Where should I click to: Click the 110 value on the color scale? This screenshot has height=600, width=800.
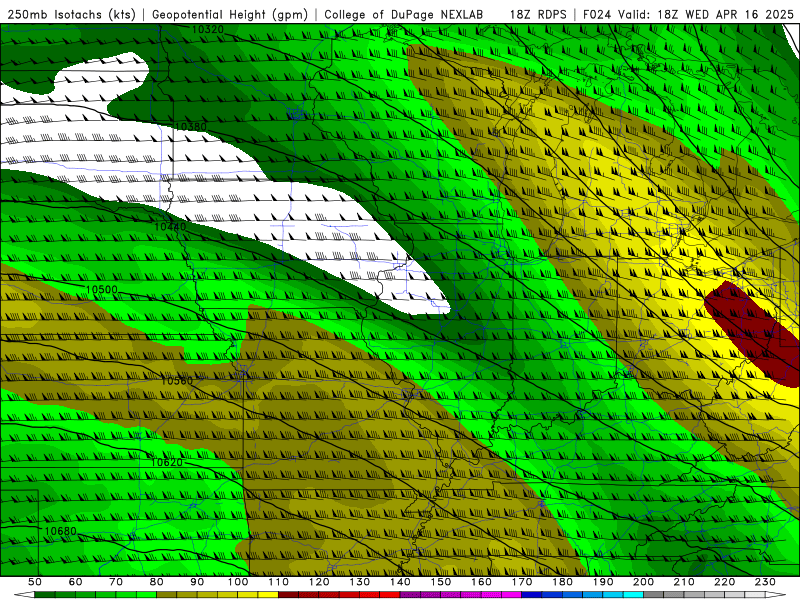click(279, 582)
